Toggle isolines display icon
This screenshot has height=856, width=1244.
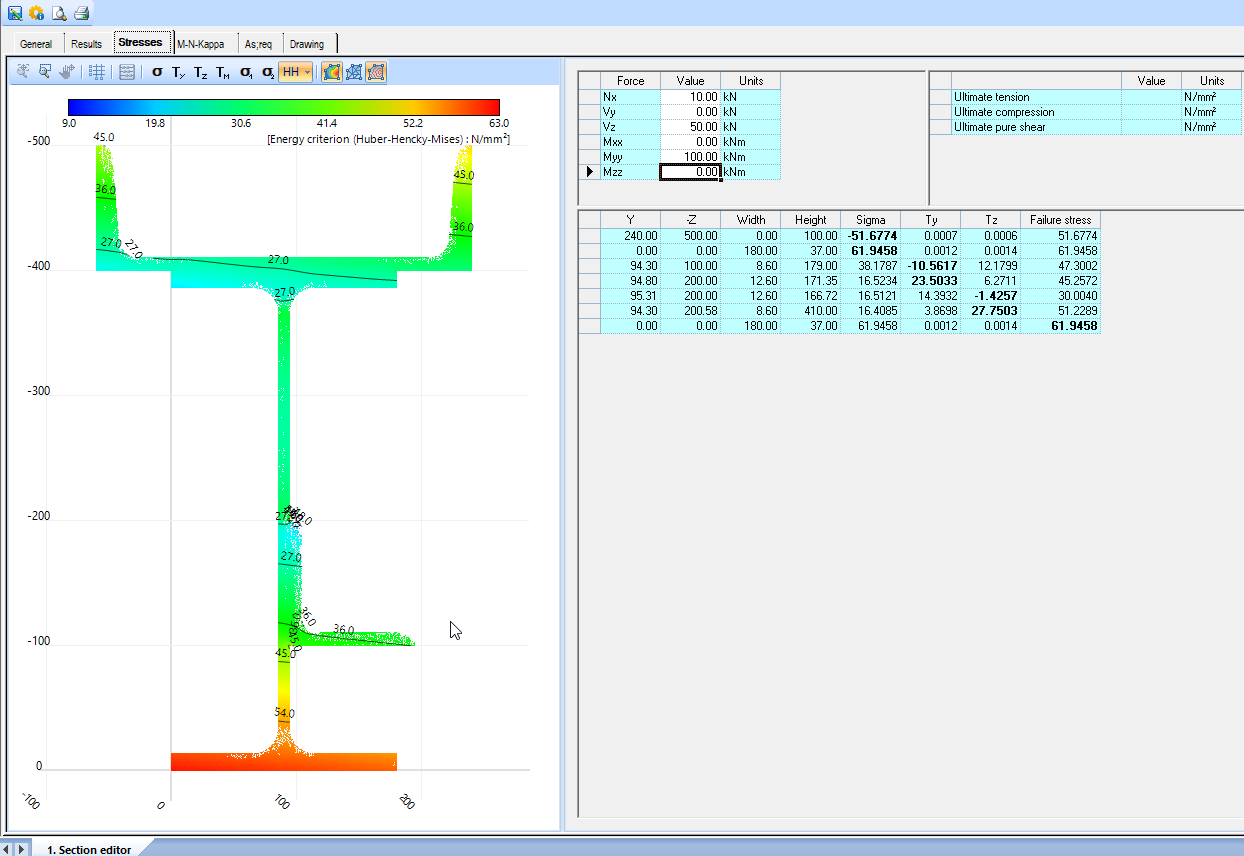coord(376,72)
